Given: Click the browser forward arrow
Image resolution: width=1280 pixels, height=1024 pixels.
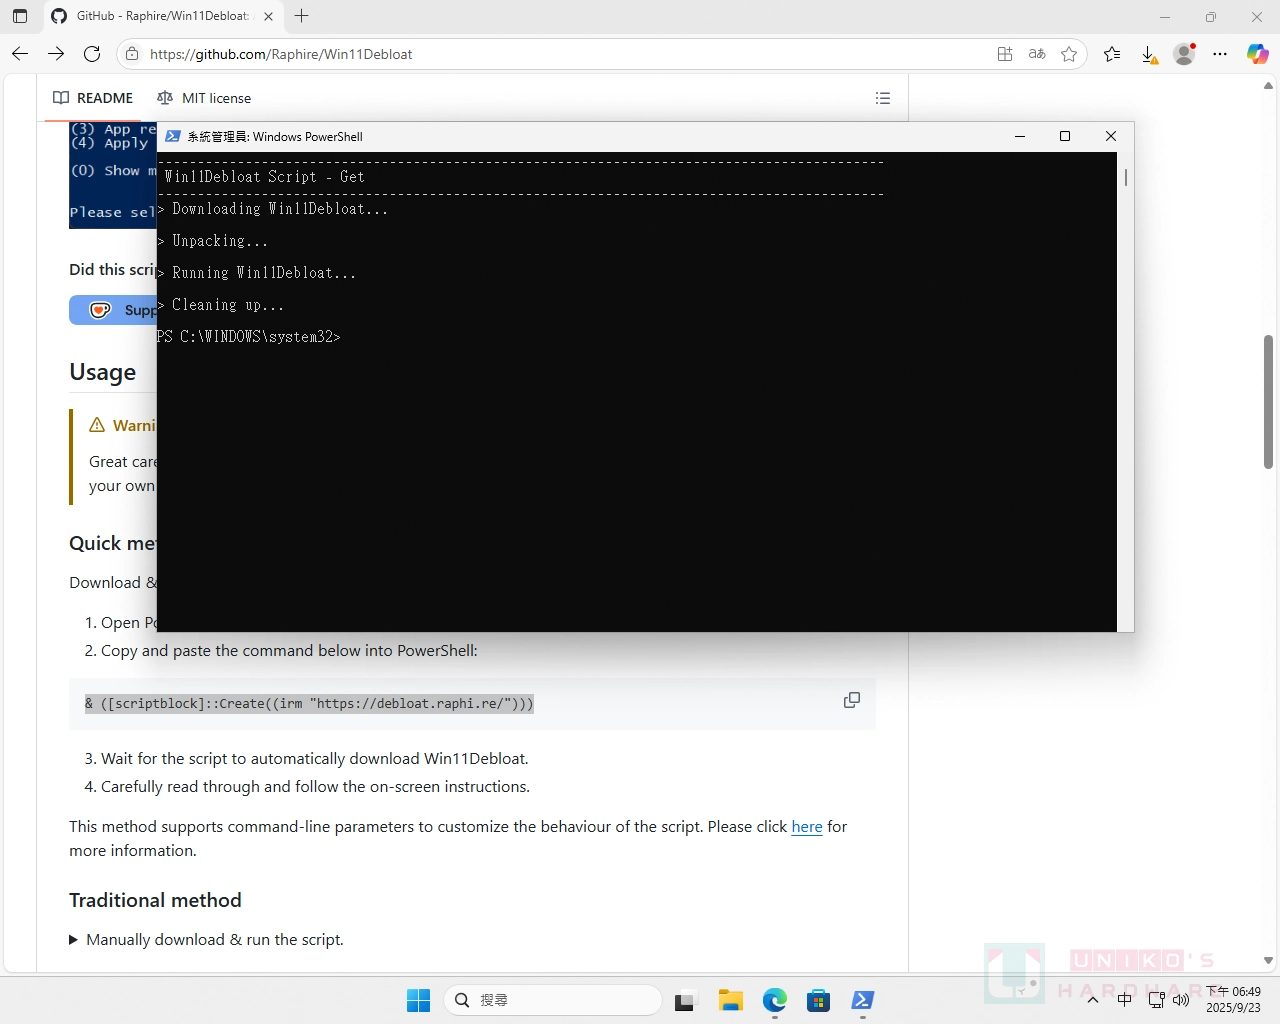Looking at the screenshot, I should [56, 54].
